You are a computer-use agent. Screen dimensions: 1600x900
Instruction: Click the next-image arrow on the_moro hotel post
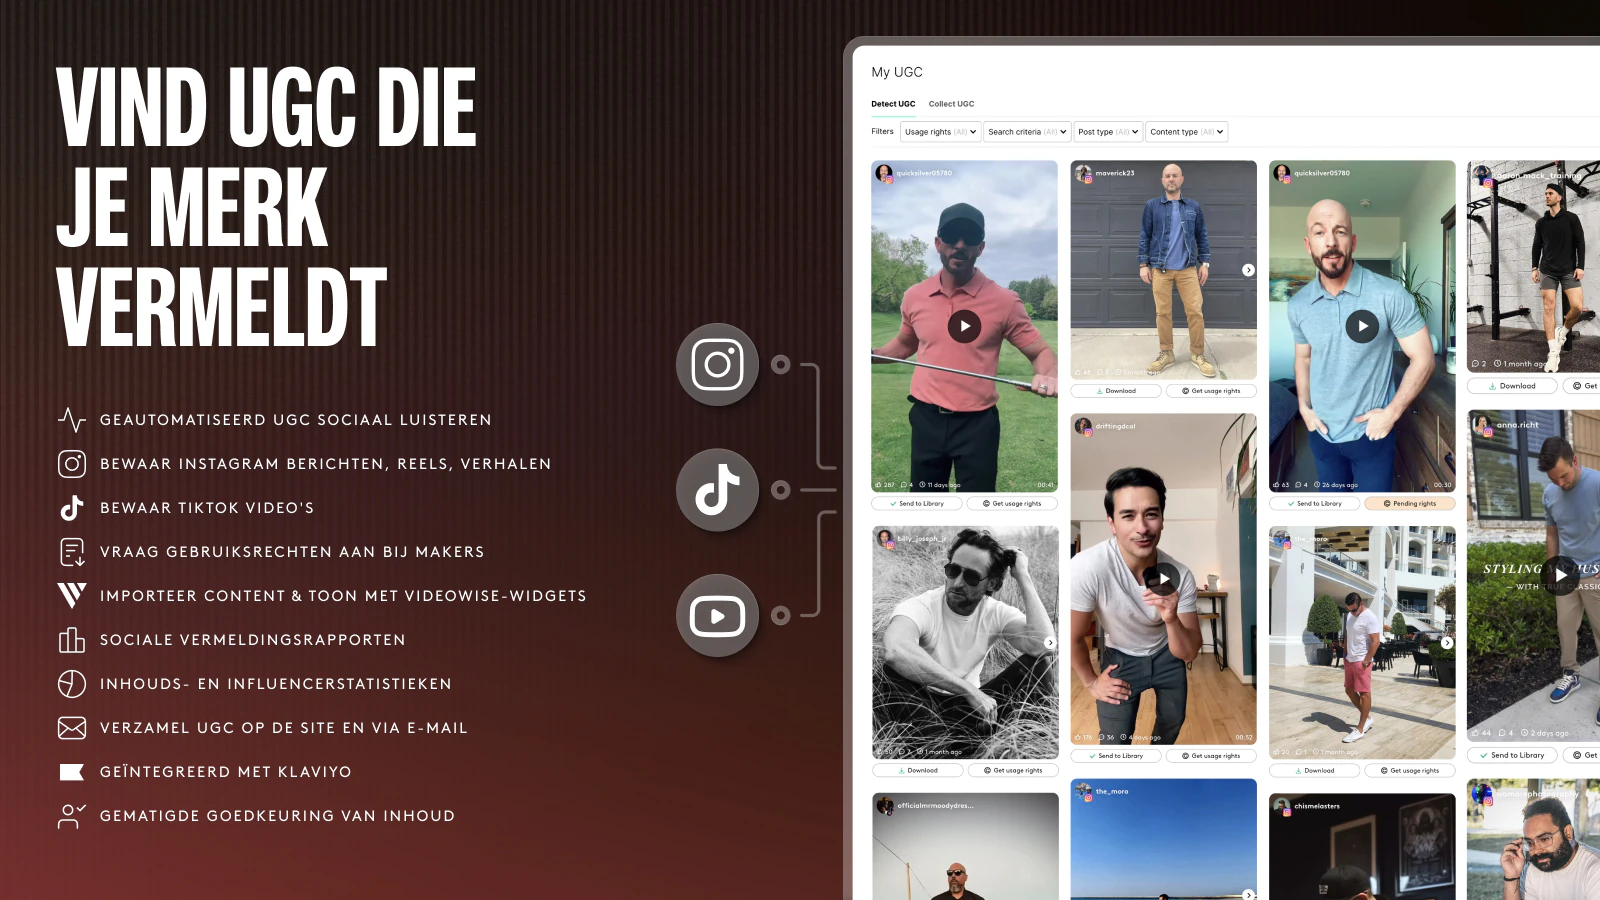click(1447, 643)
